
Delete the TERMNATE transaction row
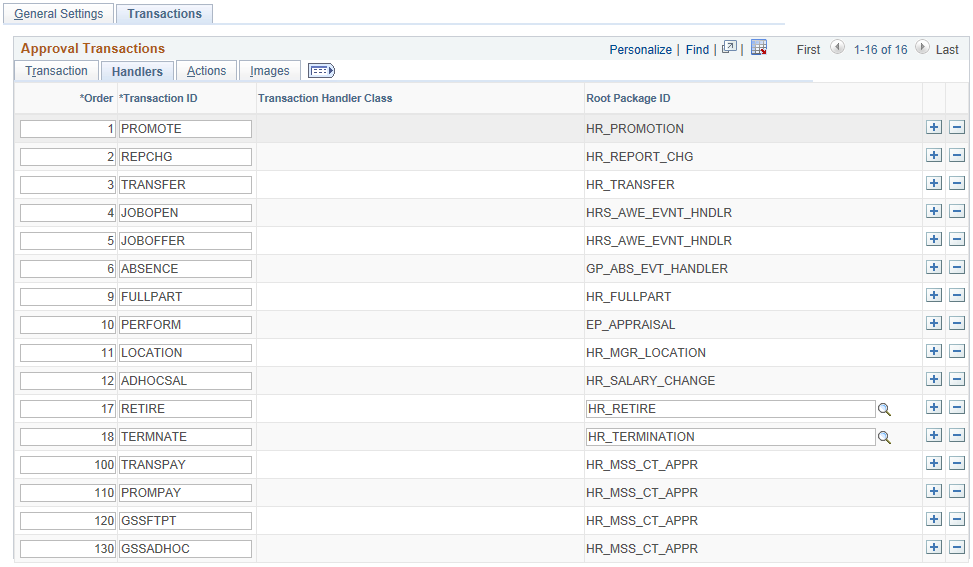[x=957, y=435]
